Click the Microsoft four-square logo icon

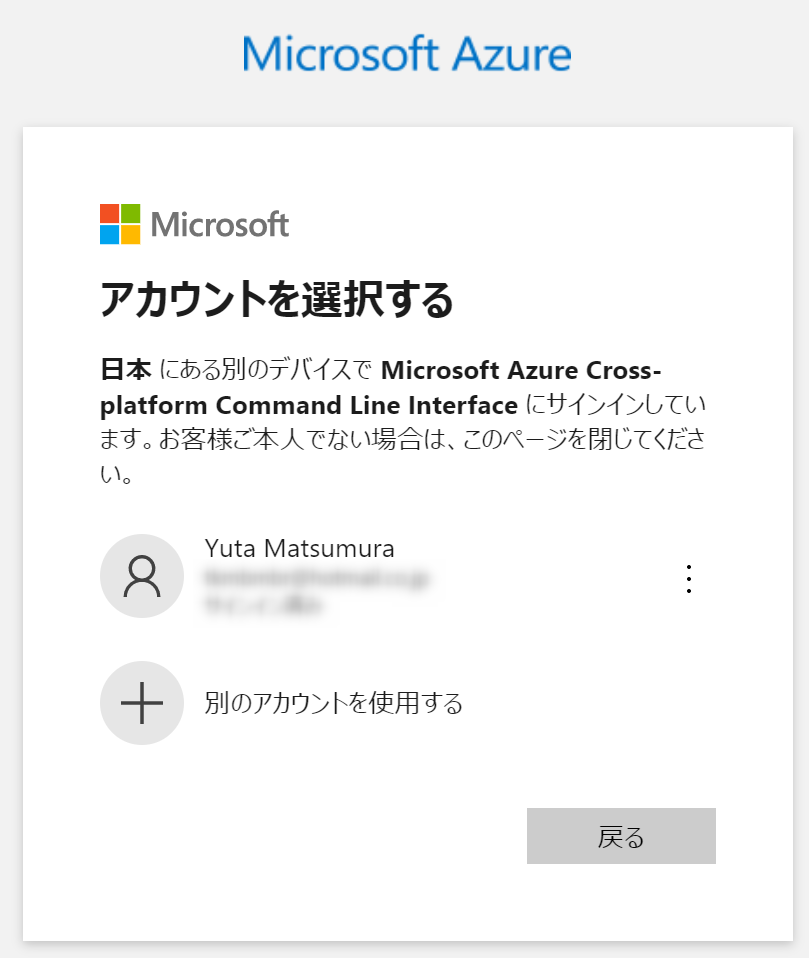pos(120,223)
